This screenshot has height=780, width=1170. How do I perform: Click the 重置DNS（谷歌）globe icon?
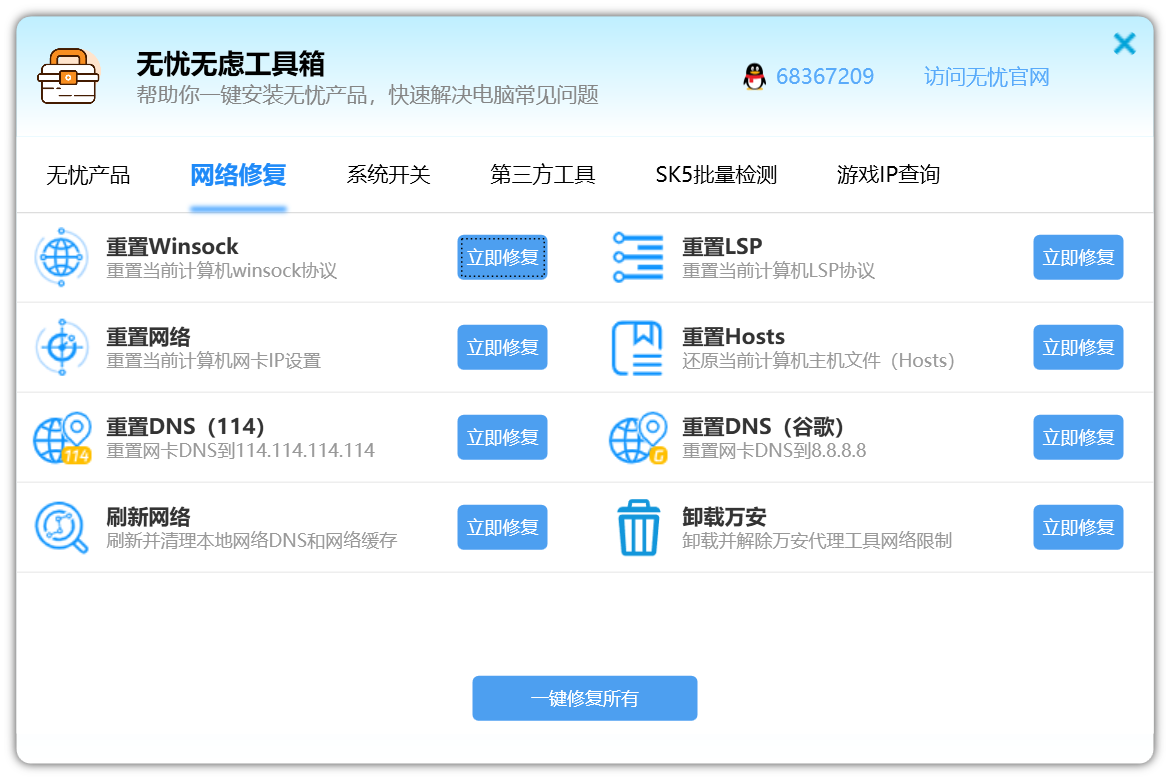pos(637,438)
